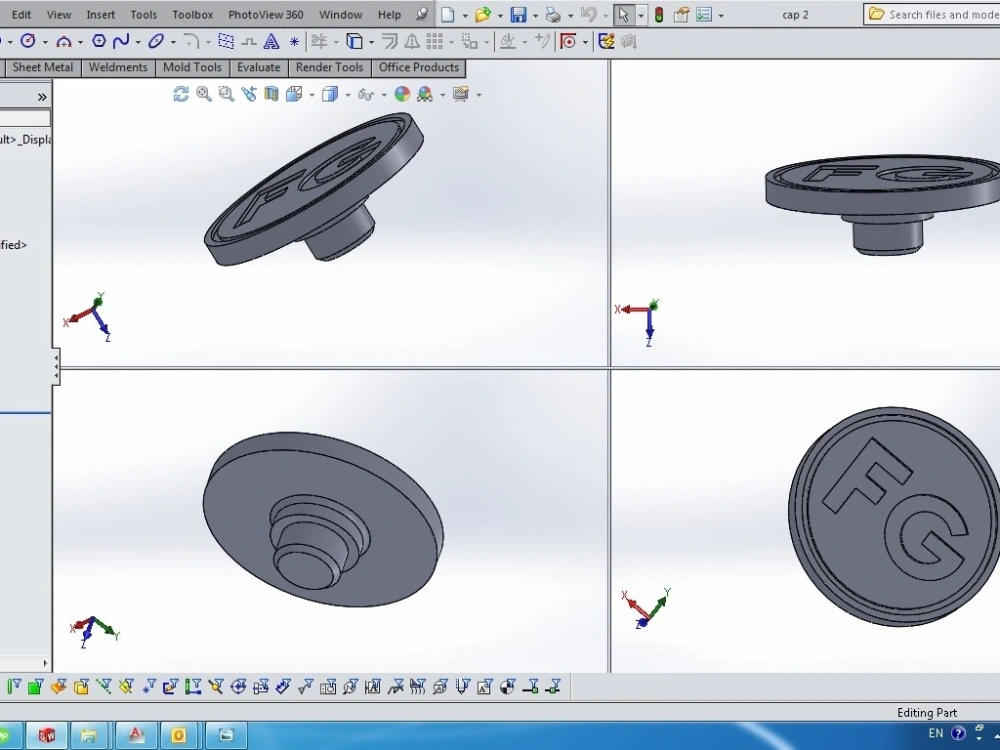This screenshot has height=750, width=1000.
Task: Expand the Save dropdown arrow
Action: pyautogui.click(x=535, y=15)
